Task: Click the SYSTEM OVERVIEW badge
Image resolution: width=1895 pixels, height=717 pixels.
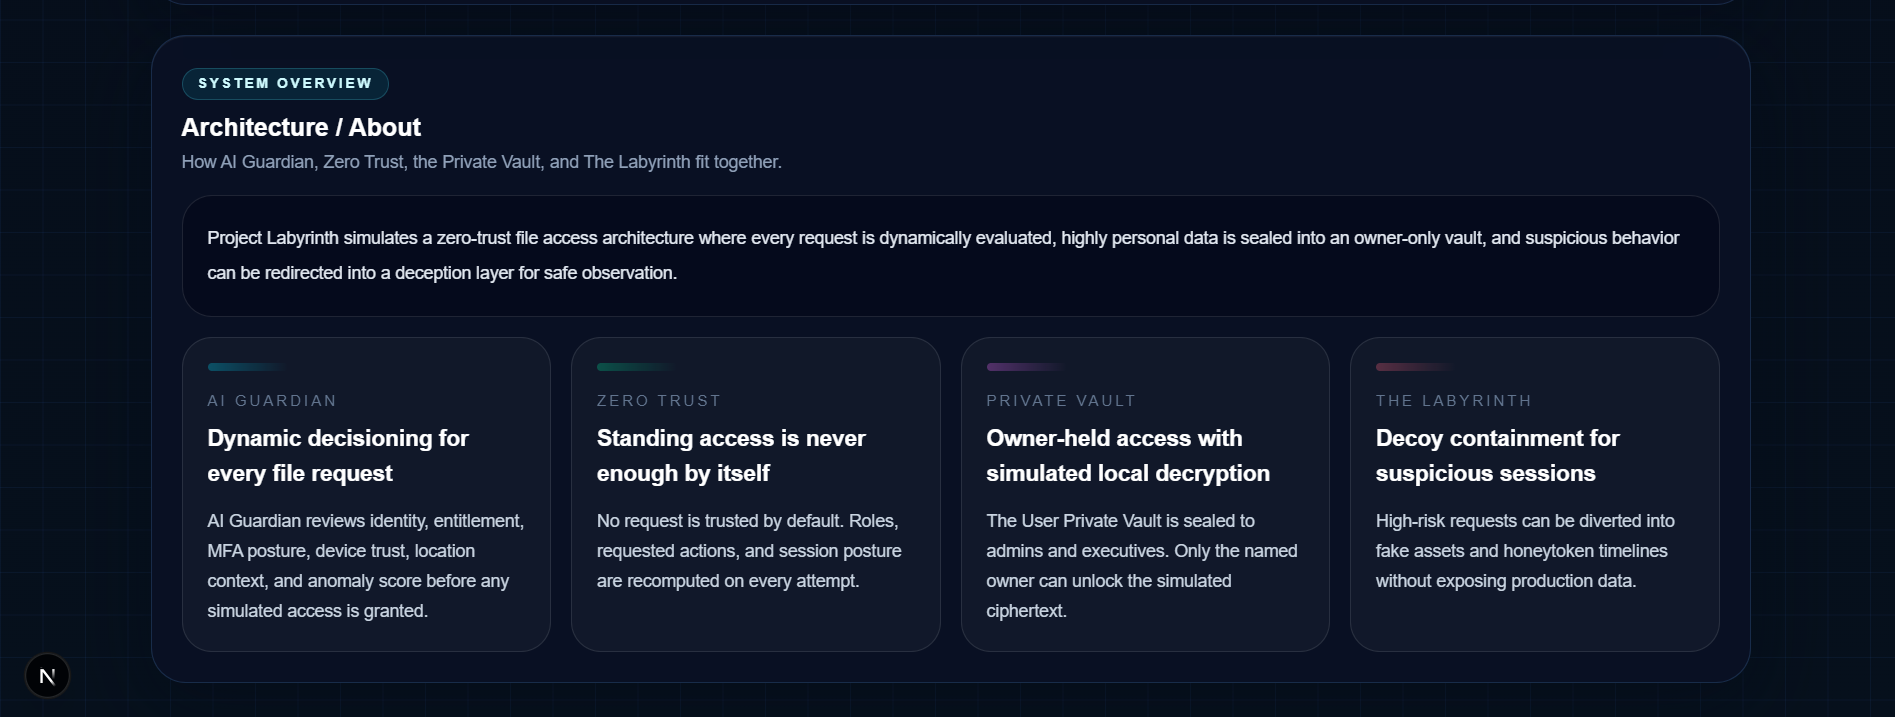Action: coord(285,84)
